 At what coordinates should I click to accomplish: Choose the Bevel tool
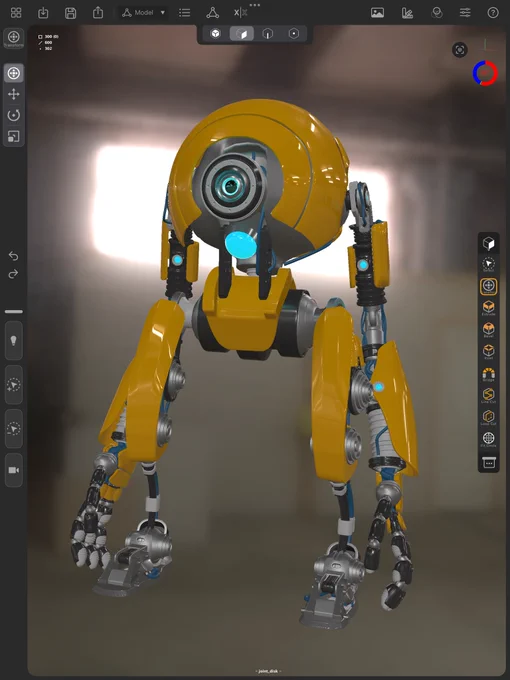click(x=488, y=330)
